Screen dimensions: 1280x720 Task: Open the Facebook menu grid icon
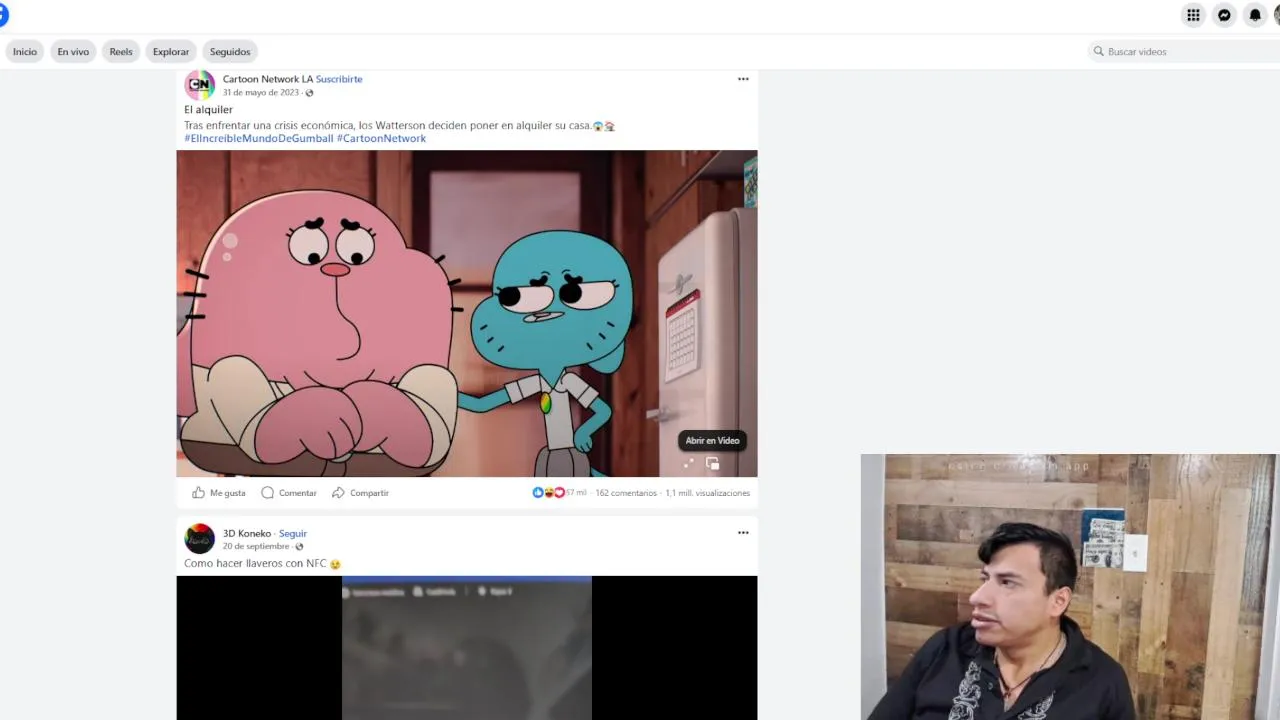point(1193,15)
